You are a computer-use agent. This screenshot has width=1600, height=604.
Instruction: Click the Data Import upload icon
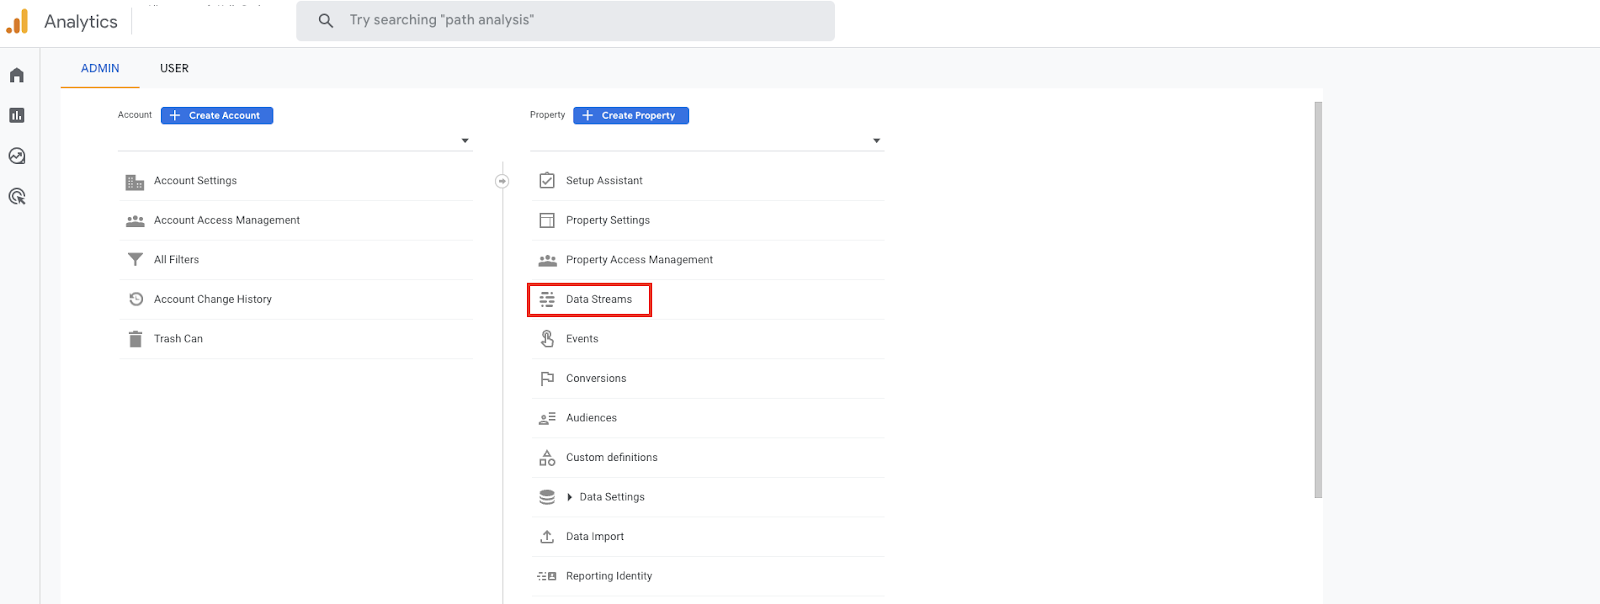click(x=547, y=537)
